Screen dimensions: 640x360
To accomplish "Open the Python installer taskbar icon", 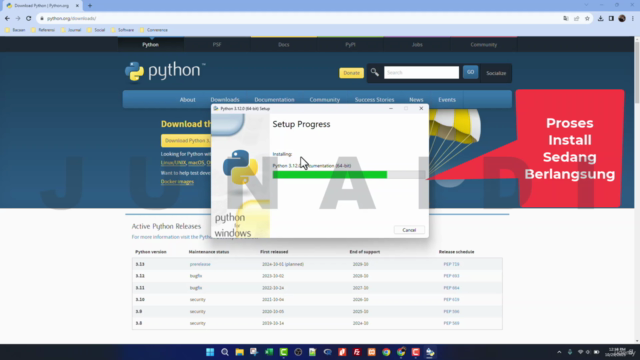I will tap(430, 352).
